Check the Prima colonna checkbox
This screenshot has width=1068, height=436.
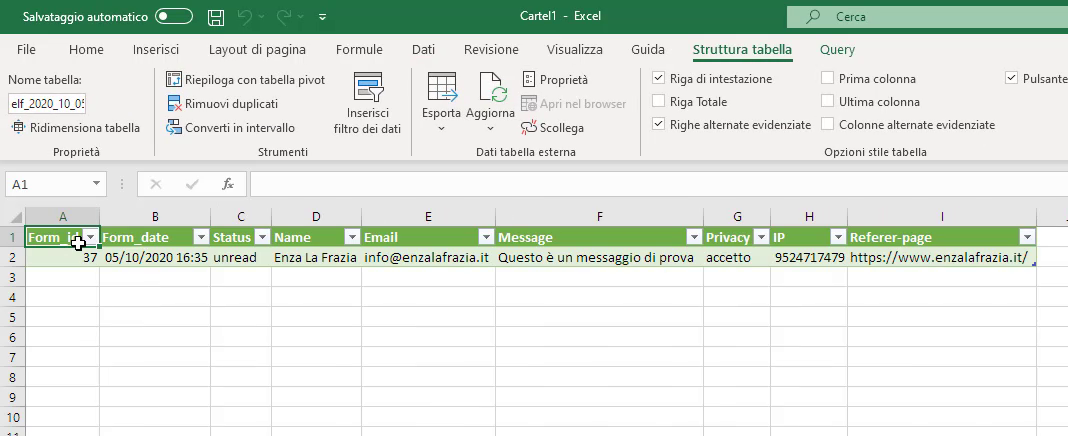coord(828,78)
